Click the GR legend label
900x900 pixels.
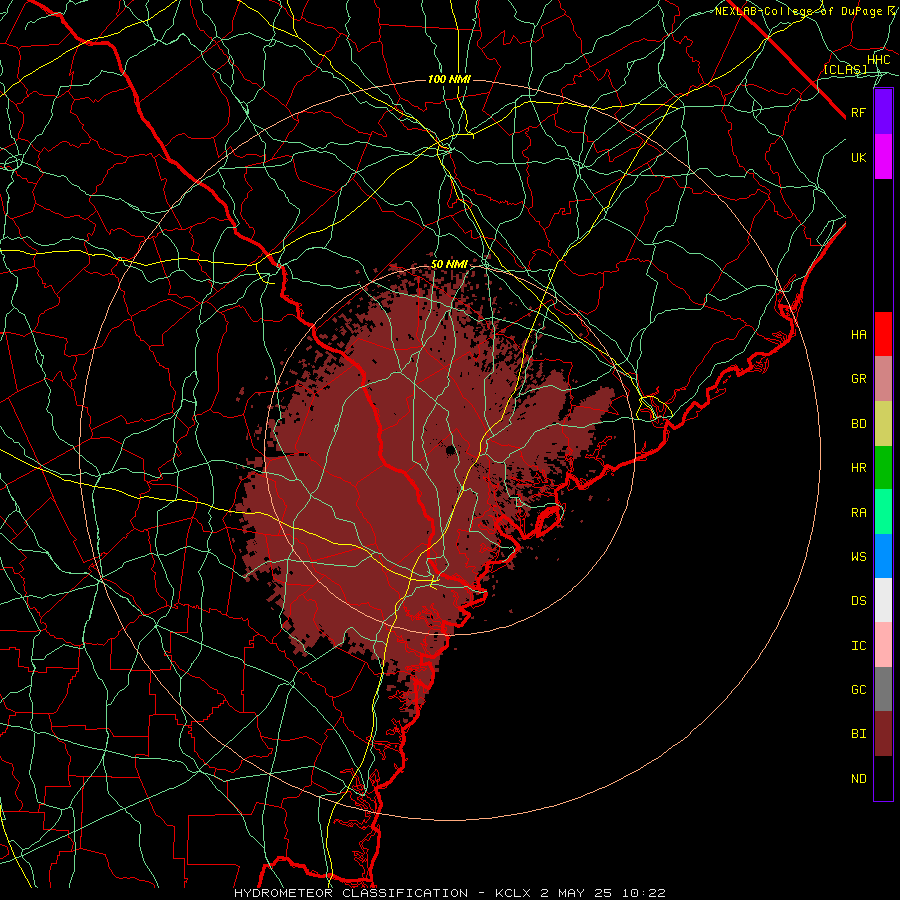click(x=859, y=379)
